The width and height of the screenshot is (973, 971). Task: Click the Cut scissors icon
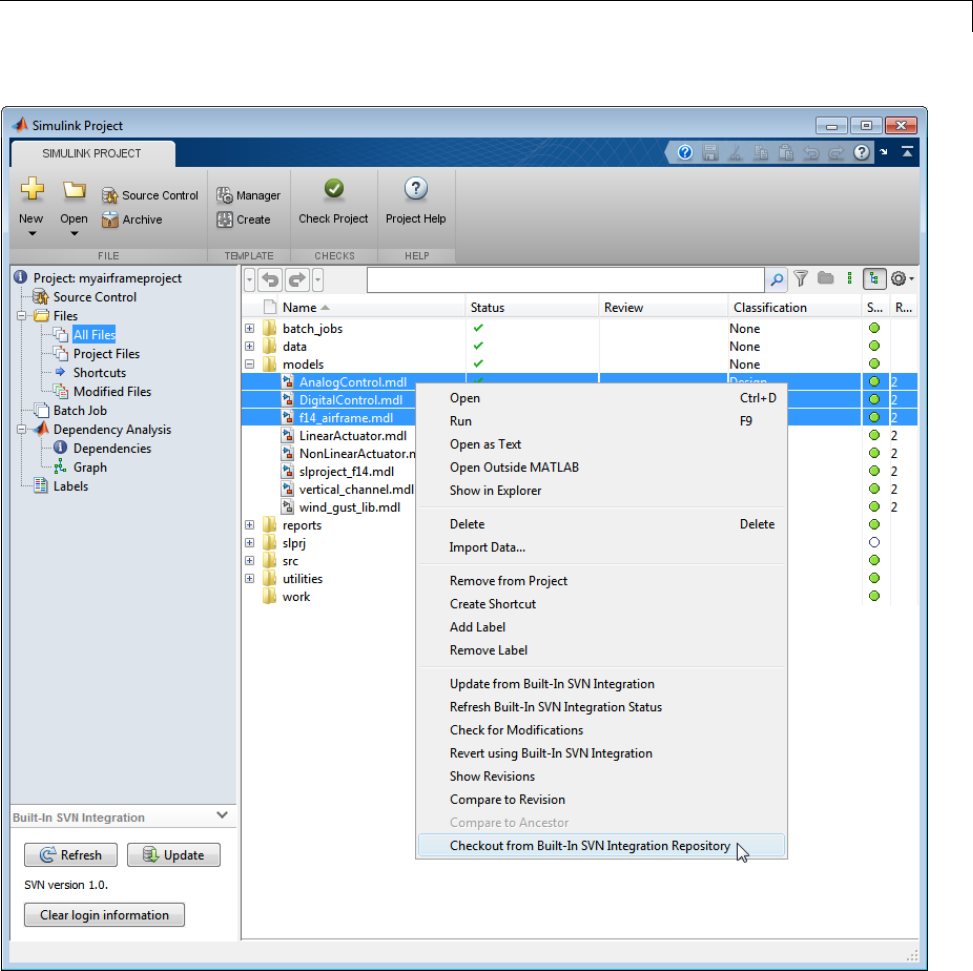pyautogui.click(x=735, y=153)
